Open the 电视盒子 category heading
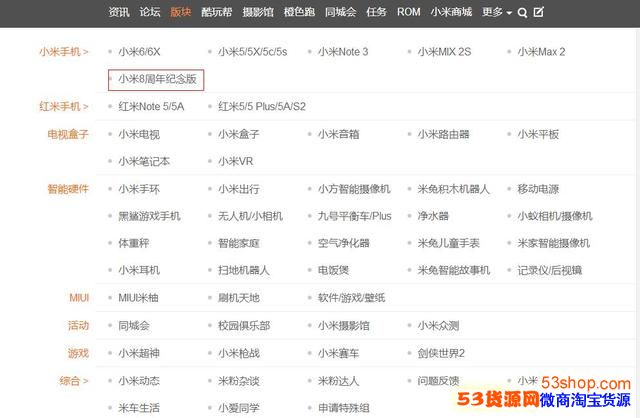The width and height of the screenshot is (640, 418). coord(68,134)
